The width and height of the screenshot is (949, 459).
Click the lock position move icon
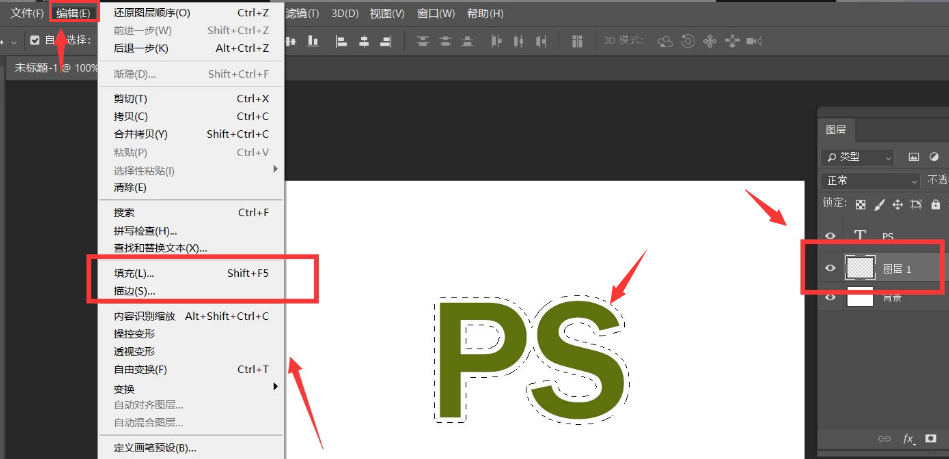(898, 204)
